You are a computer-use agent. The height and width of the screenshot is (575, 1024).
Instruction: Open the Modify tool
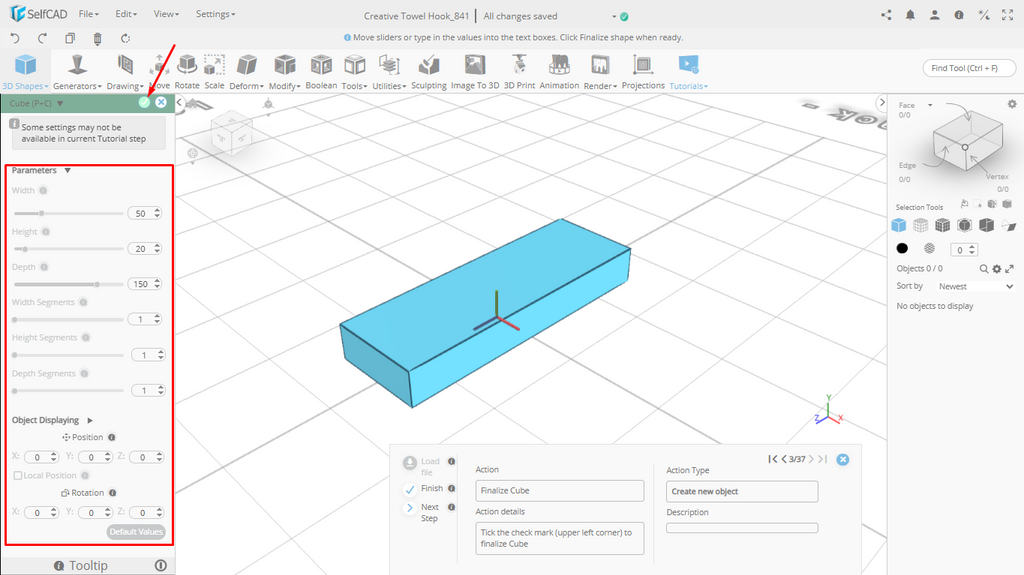284,72
